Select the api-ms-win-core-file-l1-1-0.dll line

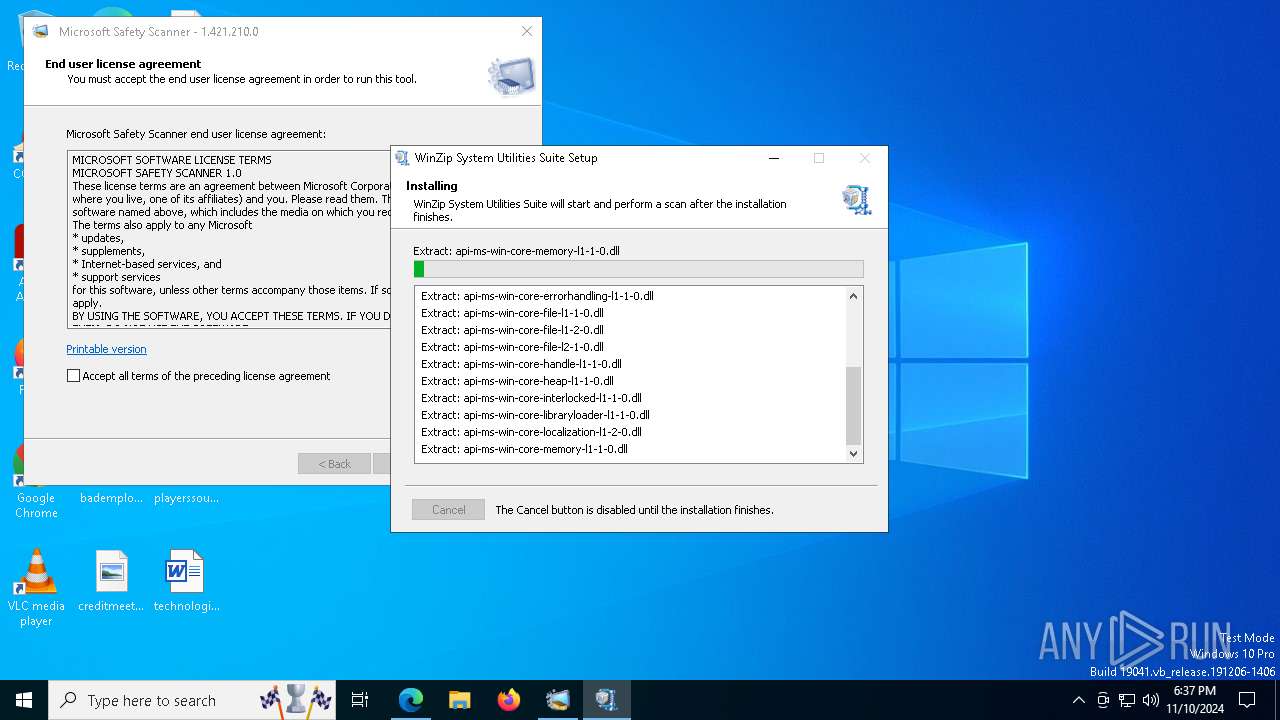(x=512, y=313)
